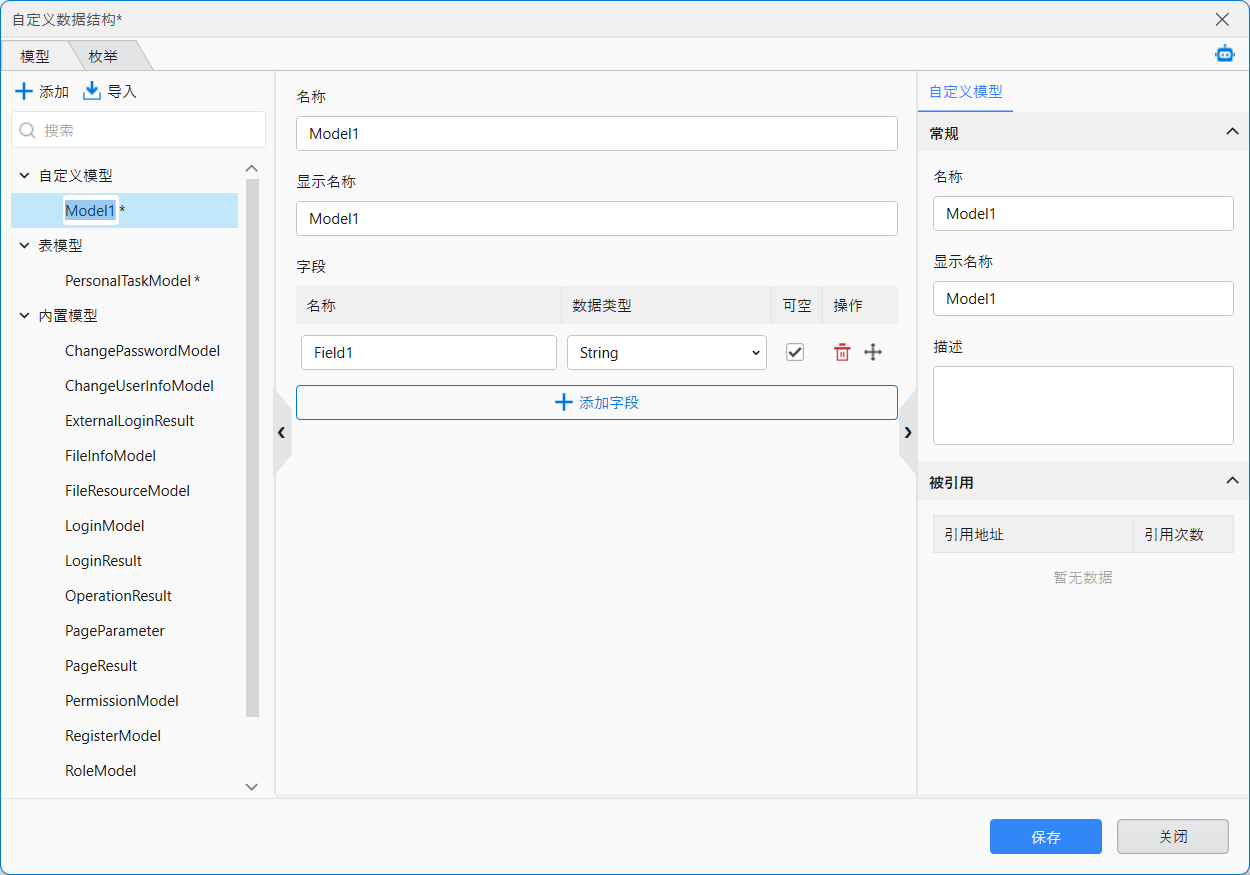Toggle the nullable checkbox for Field1
Screen dimensions: 1250x875
pyautogui.click(x=795, y=352)
